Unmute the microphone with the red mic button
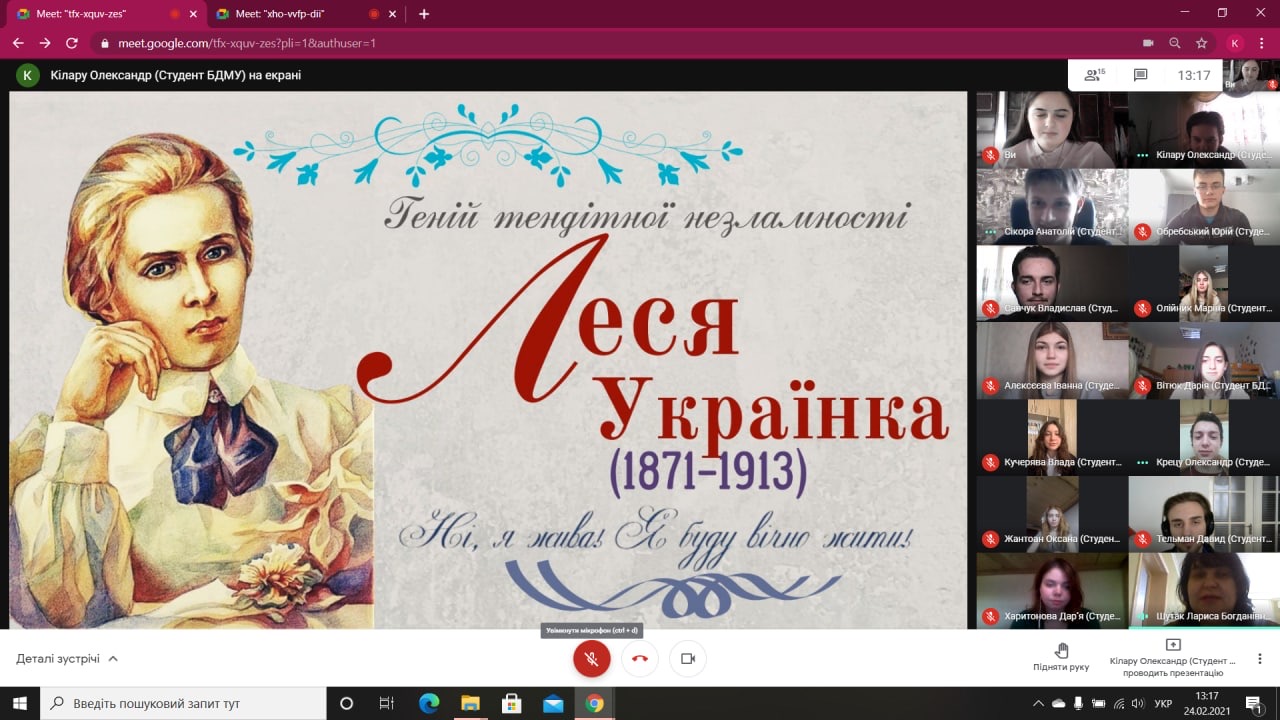Screen dimensions: 1280x720 coord(592,659)
